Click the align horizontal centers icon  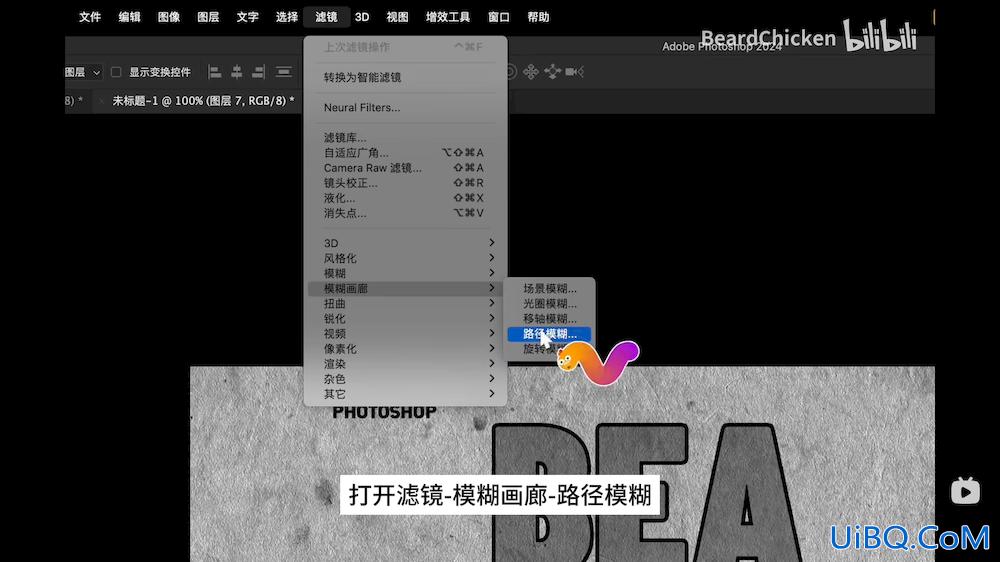tap(237, 72)
